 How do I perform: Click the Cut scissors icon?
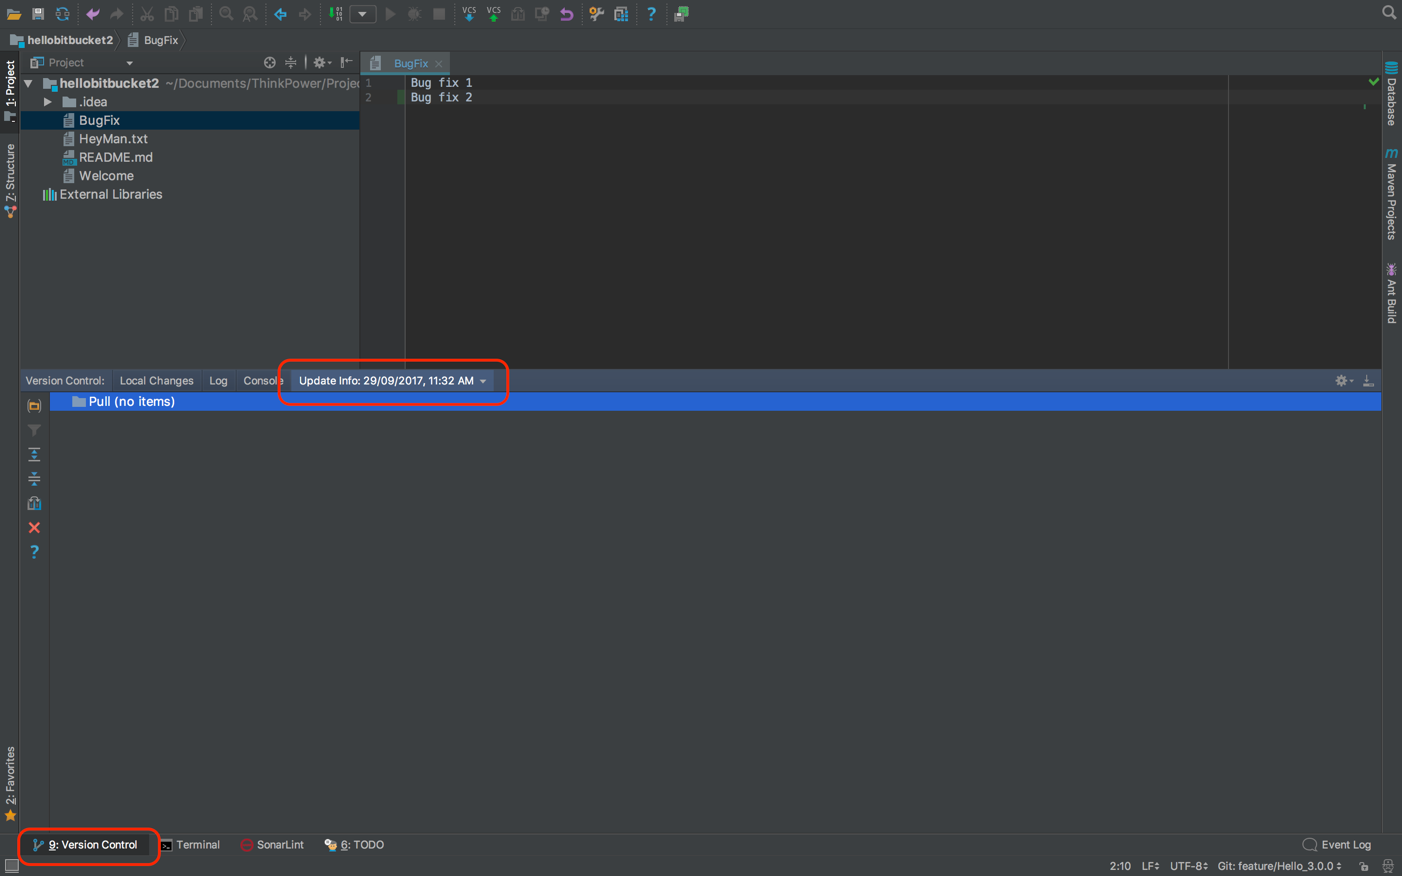coord(147,14)
